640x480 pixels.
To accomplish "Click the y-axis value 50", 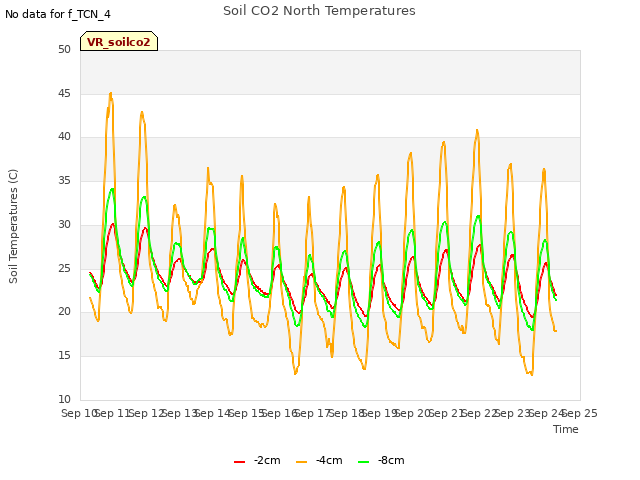I will coord(64,49).
